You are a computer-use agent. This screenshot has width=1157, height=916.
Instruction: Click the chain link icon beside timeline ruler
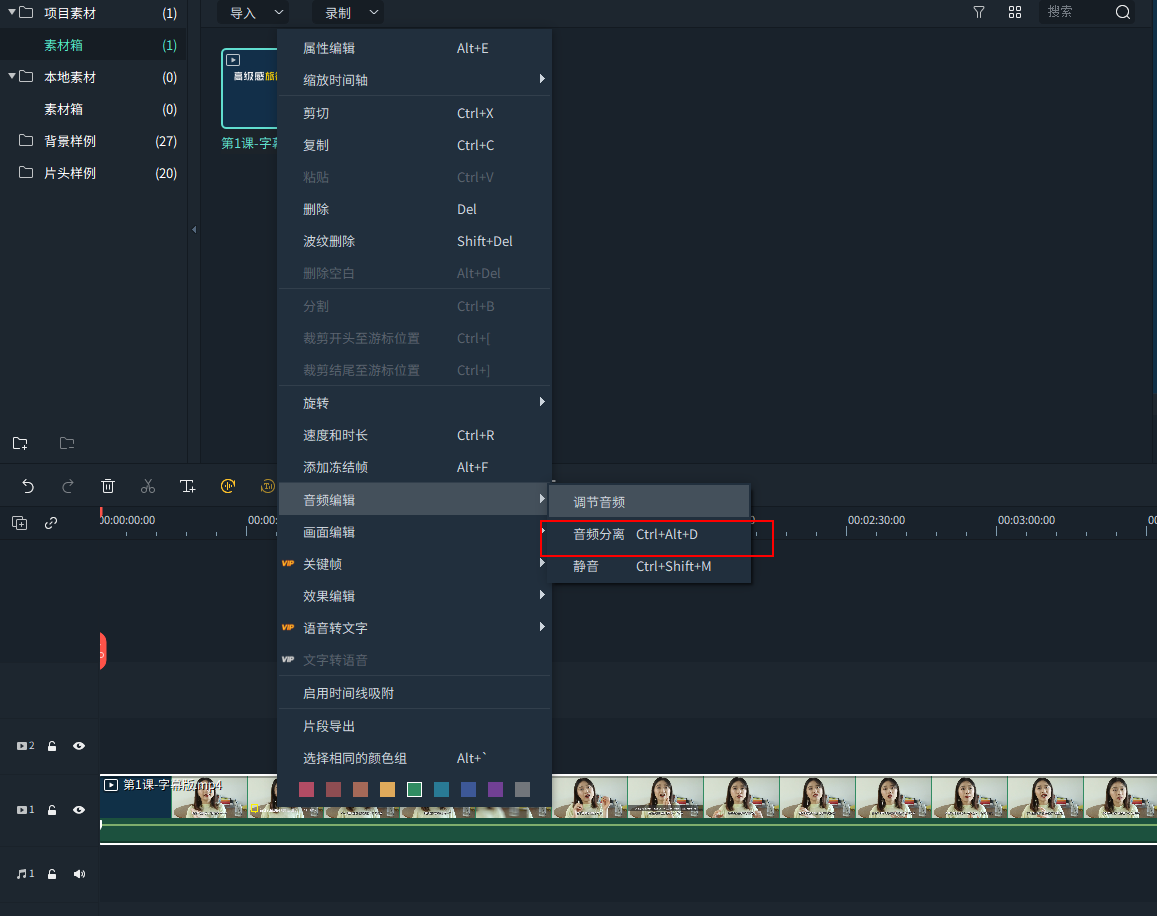click(51, 523)
